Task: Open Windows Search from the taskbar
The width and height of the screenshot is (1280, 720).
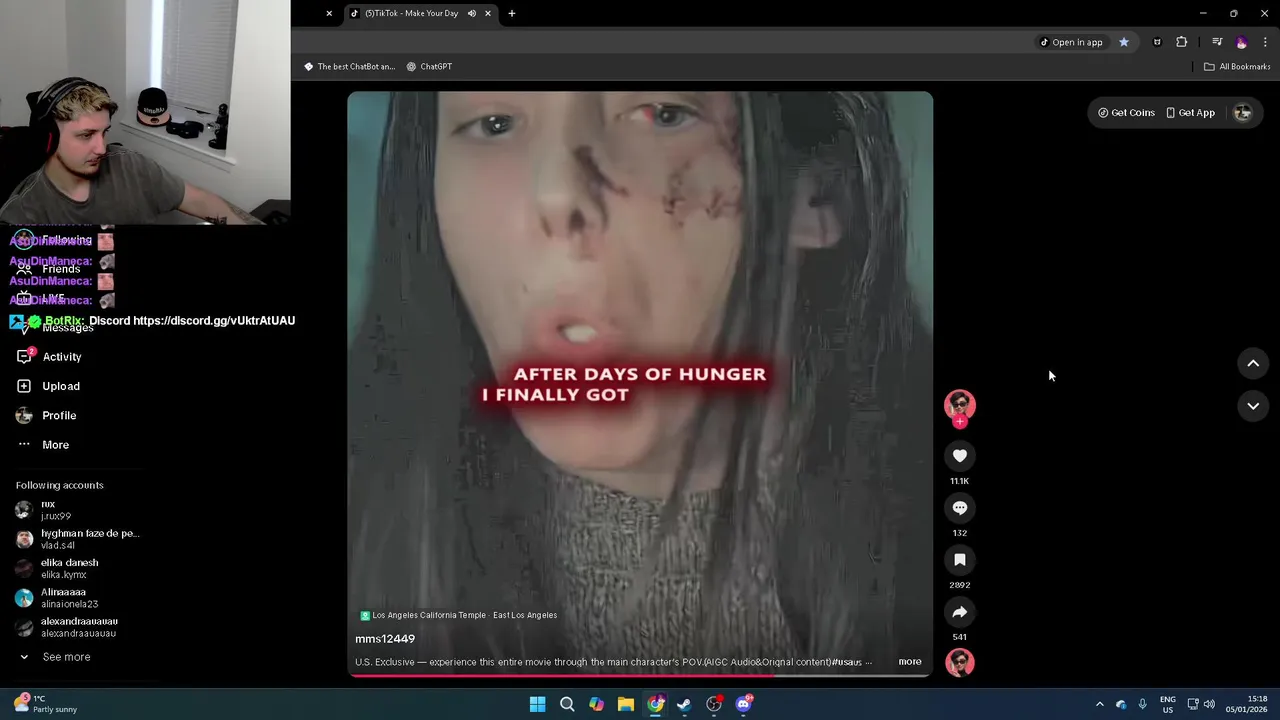Action: click(x=567, y=704)
